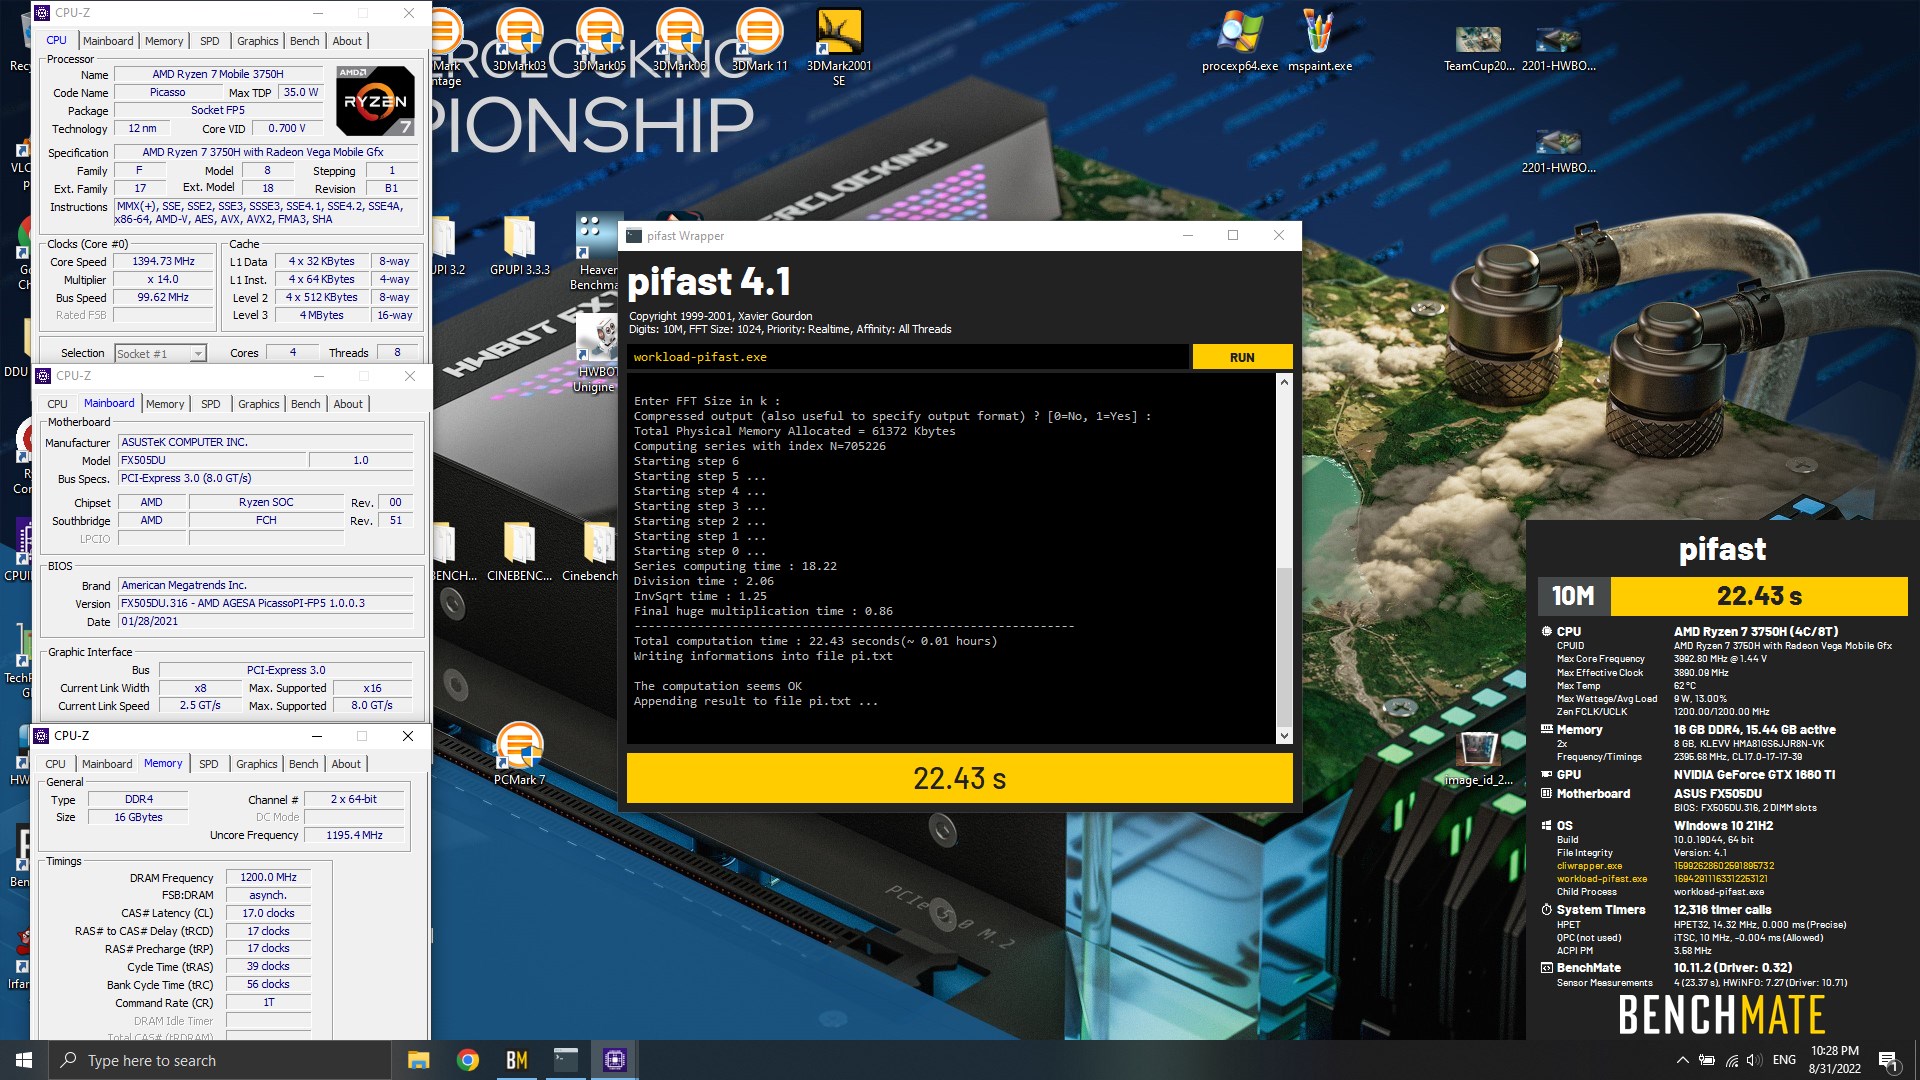This screenshot has width=1920, height=1080.
Task: Click the yellow 22.43 s result bar
Action: click(959, 778)
